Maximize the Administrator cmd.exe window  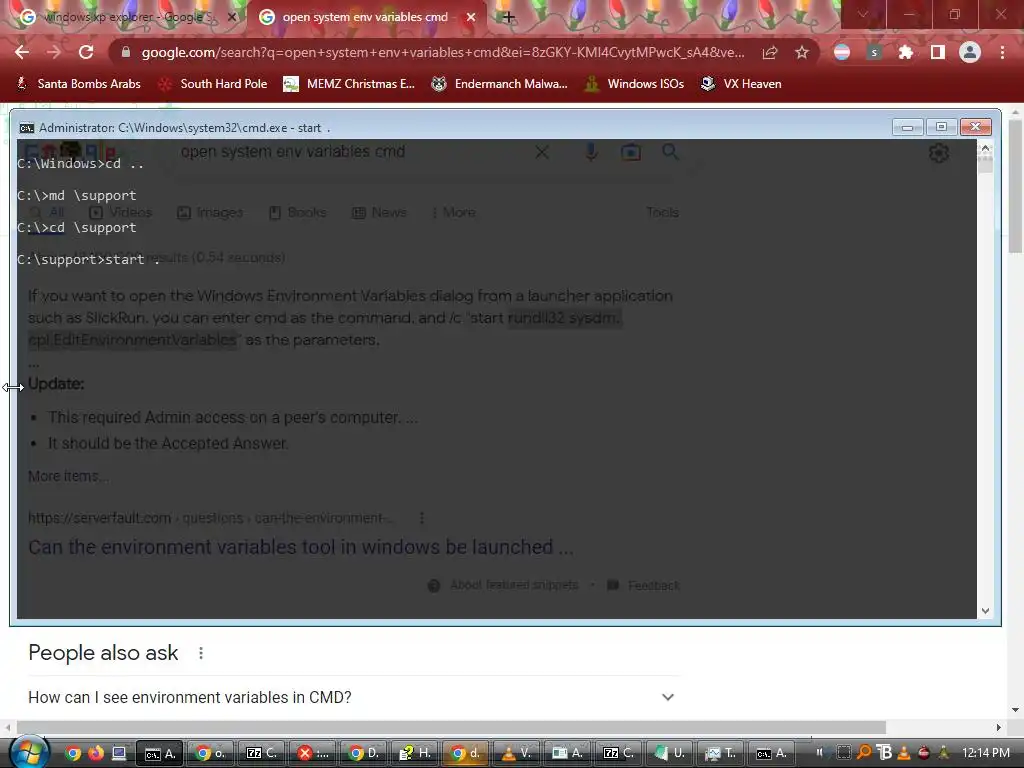[x=941, y=127]
